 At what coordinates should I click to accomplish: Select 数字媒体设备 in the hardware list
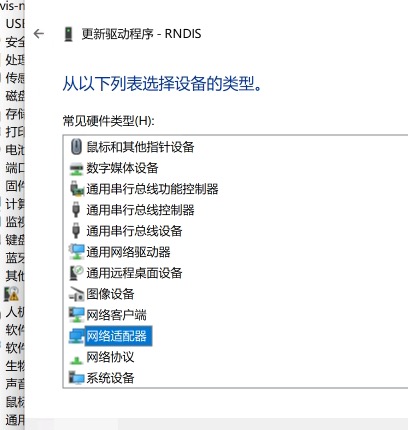point(122,168)
